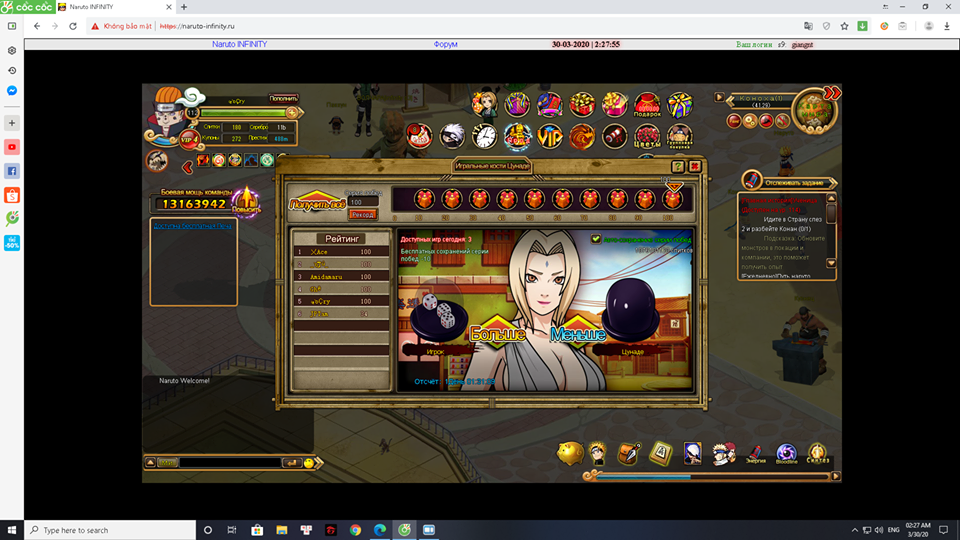Click the world map globe icon
The image size is (960, 540).
[813, 111]
